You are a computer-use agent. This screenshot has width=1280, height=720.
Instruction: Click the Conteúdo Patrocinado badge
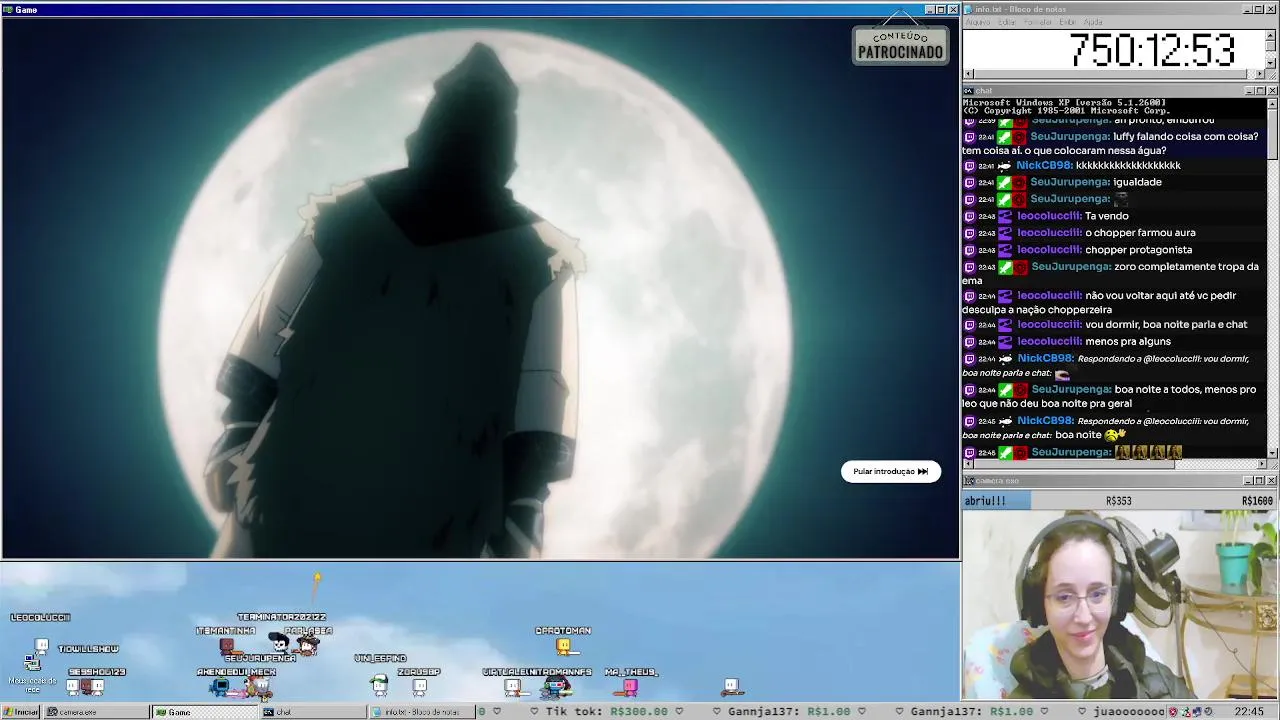coord(900,45)
